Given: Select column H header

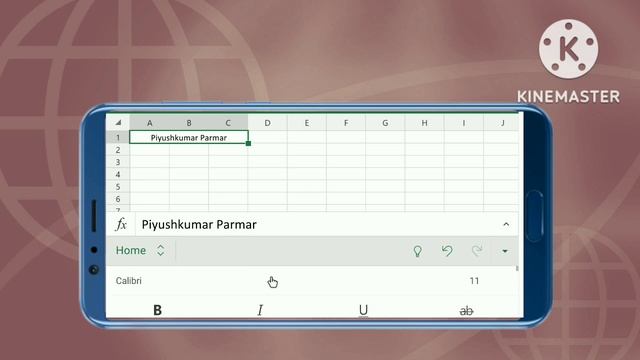Looking at the screenshot, I should coord(424,123).
